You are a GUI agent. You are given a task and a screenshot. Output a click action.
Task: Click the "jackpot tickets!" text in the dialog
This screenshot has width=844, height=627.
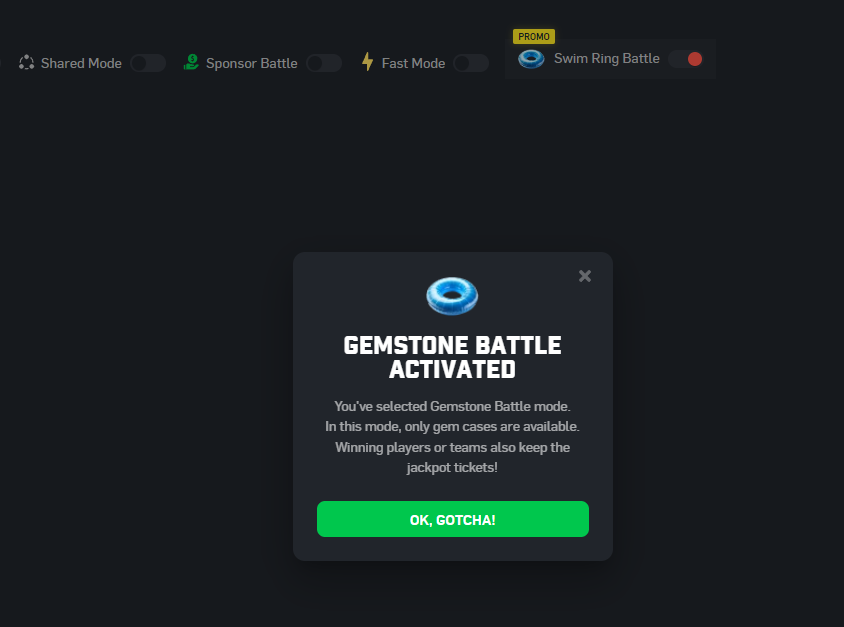(452, 468)
